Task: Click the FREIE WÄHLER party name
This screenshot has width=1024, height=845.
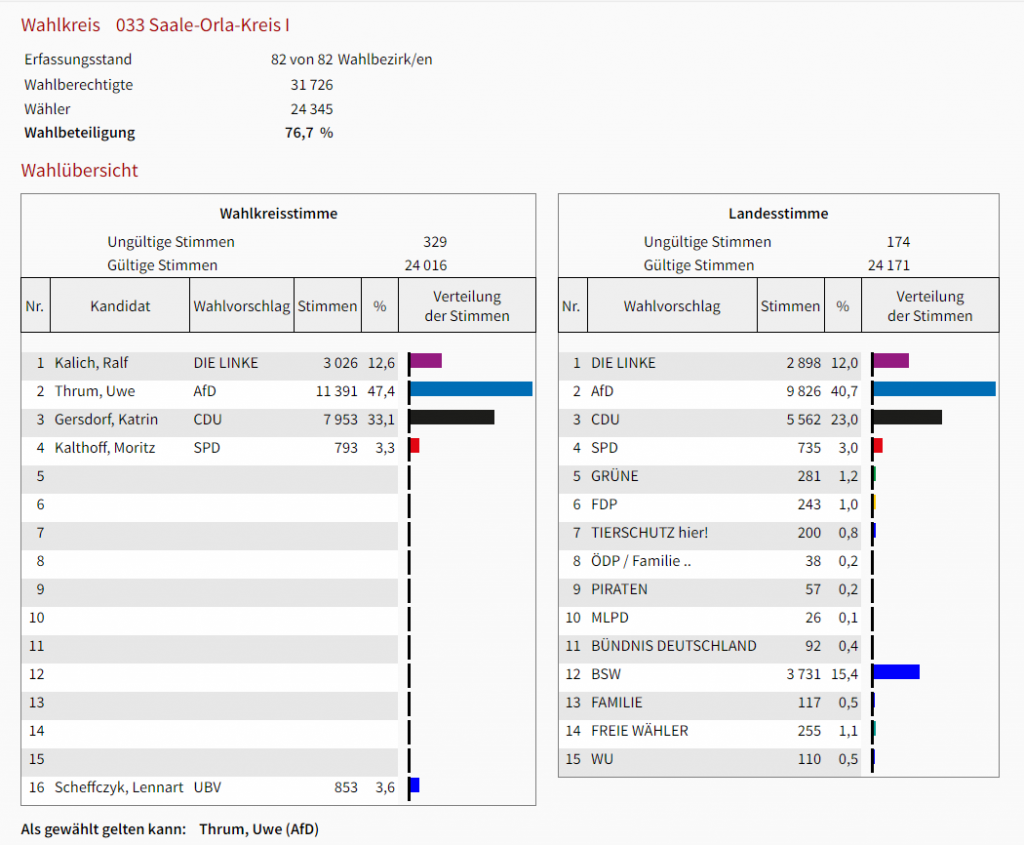Action: point(639,731)
